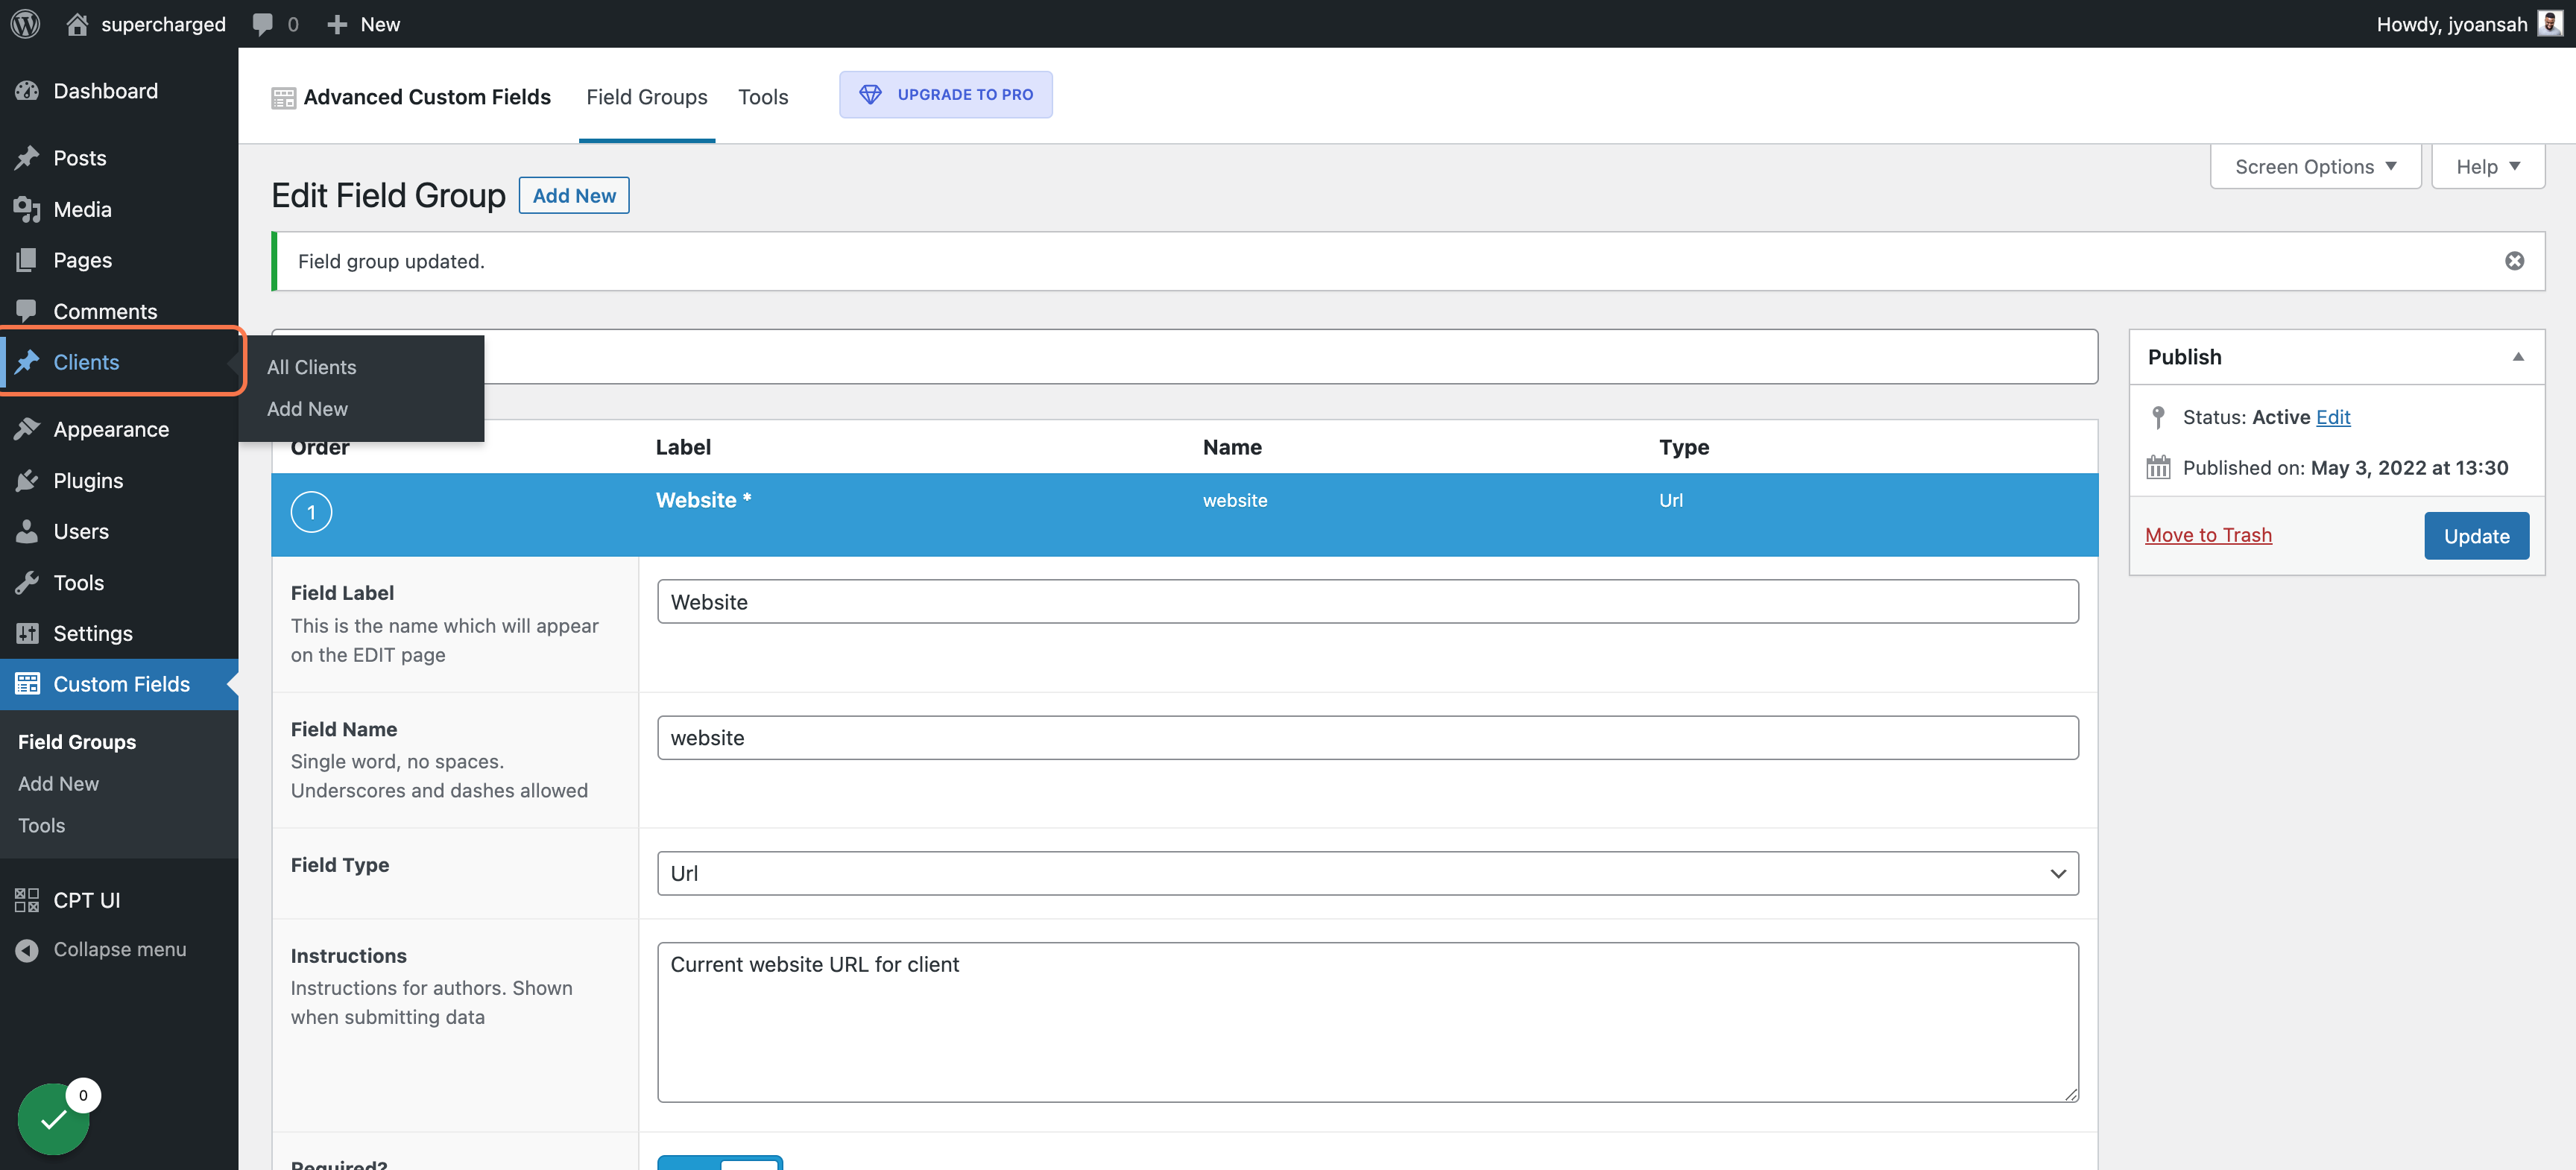Open Appearance brush icon
The image size is (2576, 1170).
coord(27,429)
